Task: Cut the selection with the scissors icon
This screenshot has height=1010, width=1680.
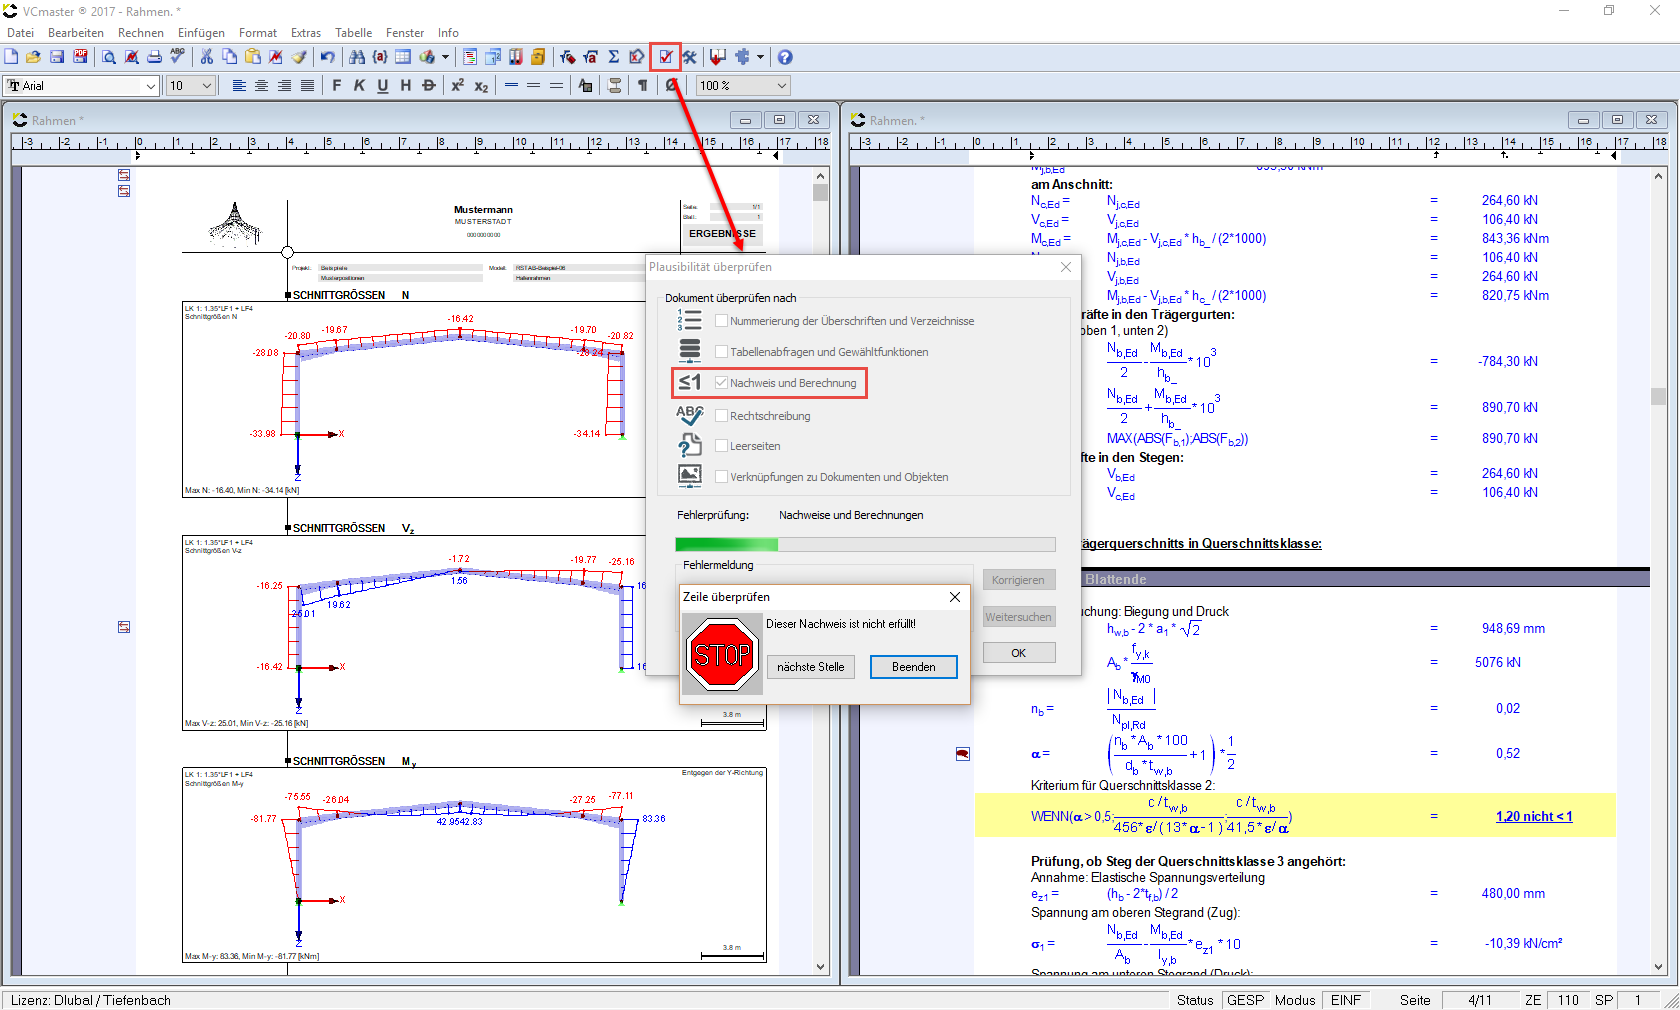Action: coord(207,57)
